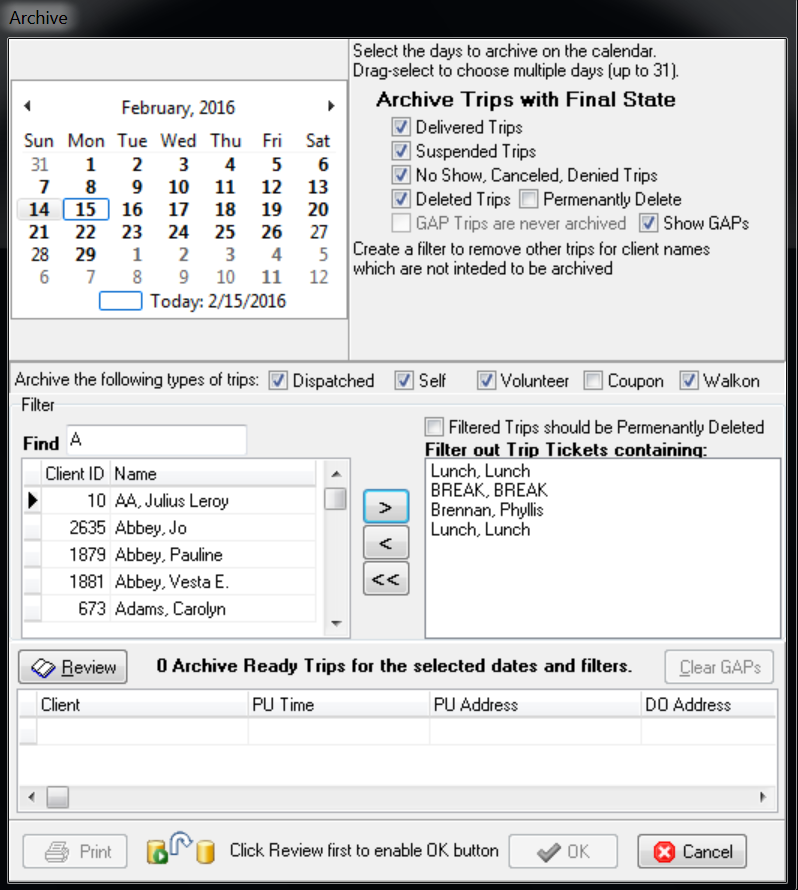The image size is (798, 890).
Task: Click the Client ID column header
Action: click(x=75, y=473)
